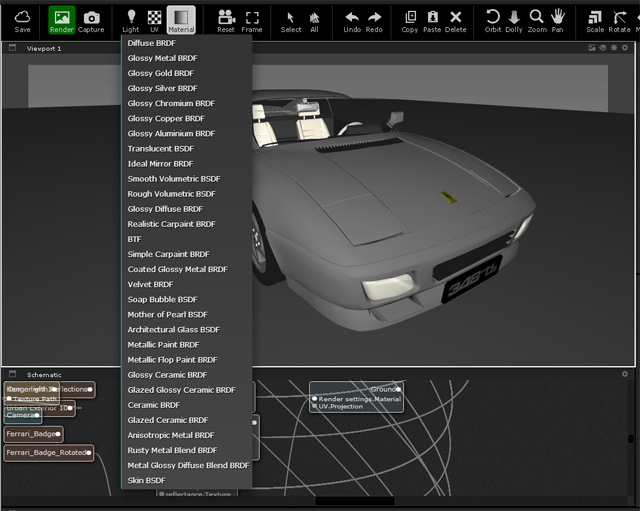The width and height of the screenshot is (640, 511).
Task: Choose the select All tool
Action: tap(314, 21)
